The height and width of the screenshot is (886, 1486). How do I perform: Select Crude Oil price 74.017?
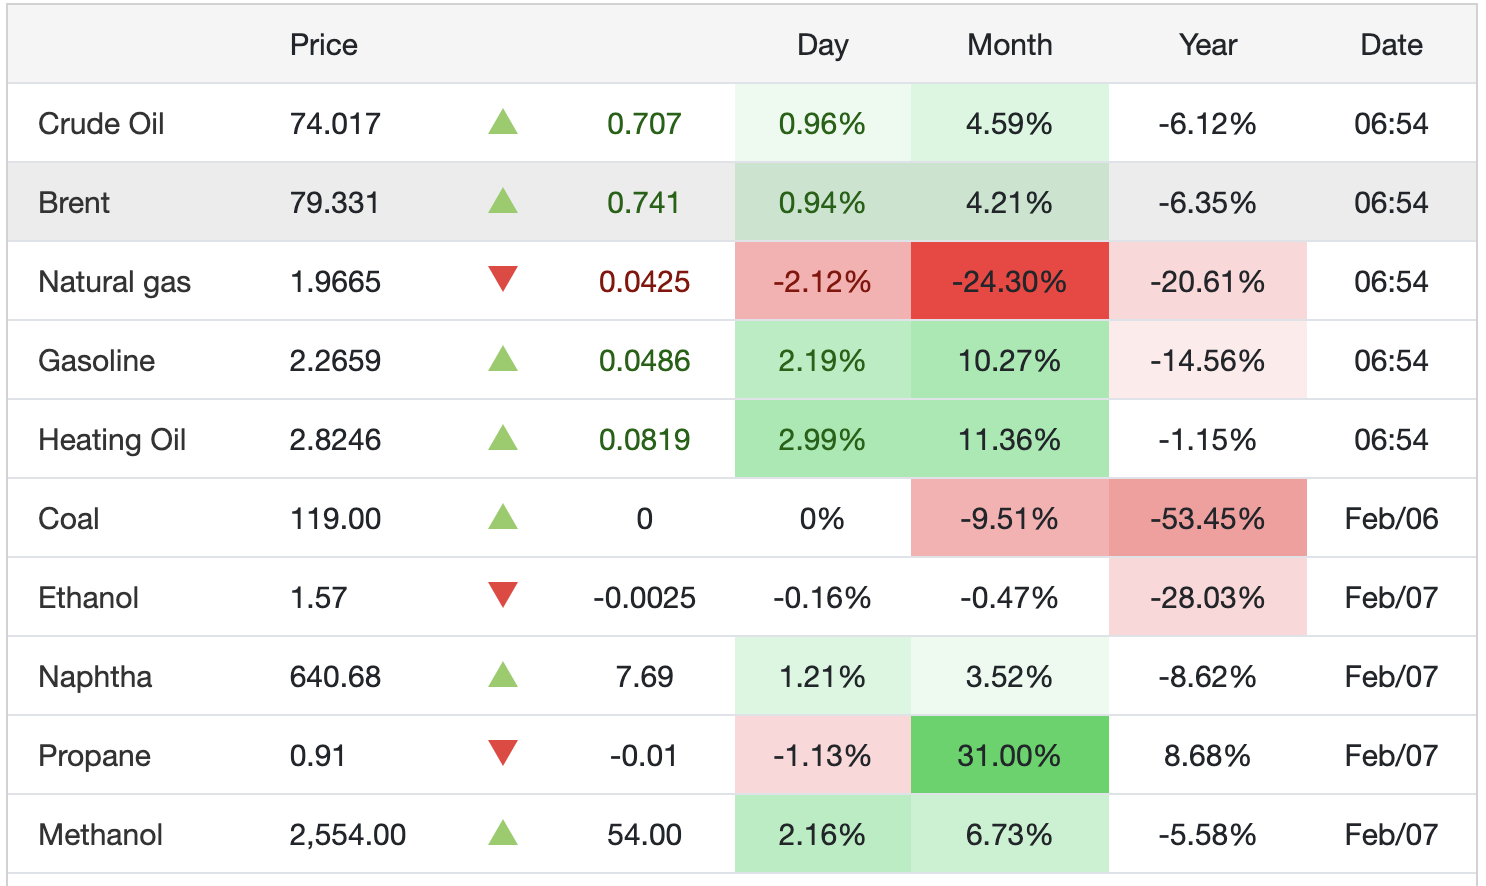[x=335, y=124]
